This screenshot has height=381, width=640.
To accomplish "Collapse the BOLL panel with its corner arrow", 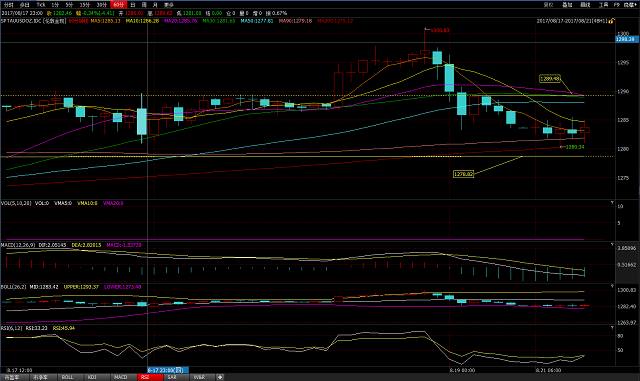I will pos(612,286).
